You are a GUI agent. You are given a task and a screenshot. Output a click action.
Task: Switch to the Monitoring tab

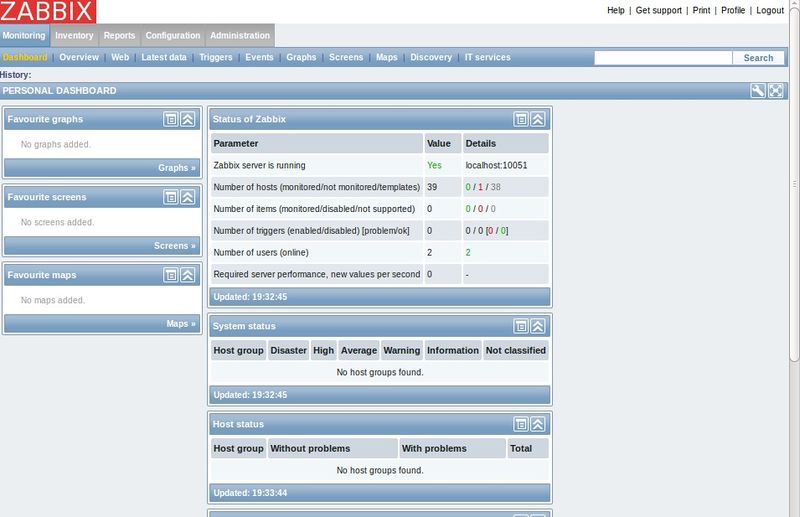click(24, 35)
